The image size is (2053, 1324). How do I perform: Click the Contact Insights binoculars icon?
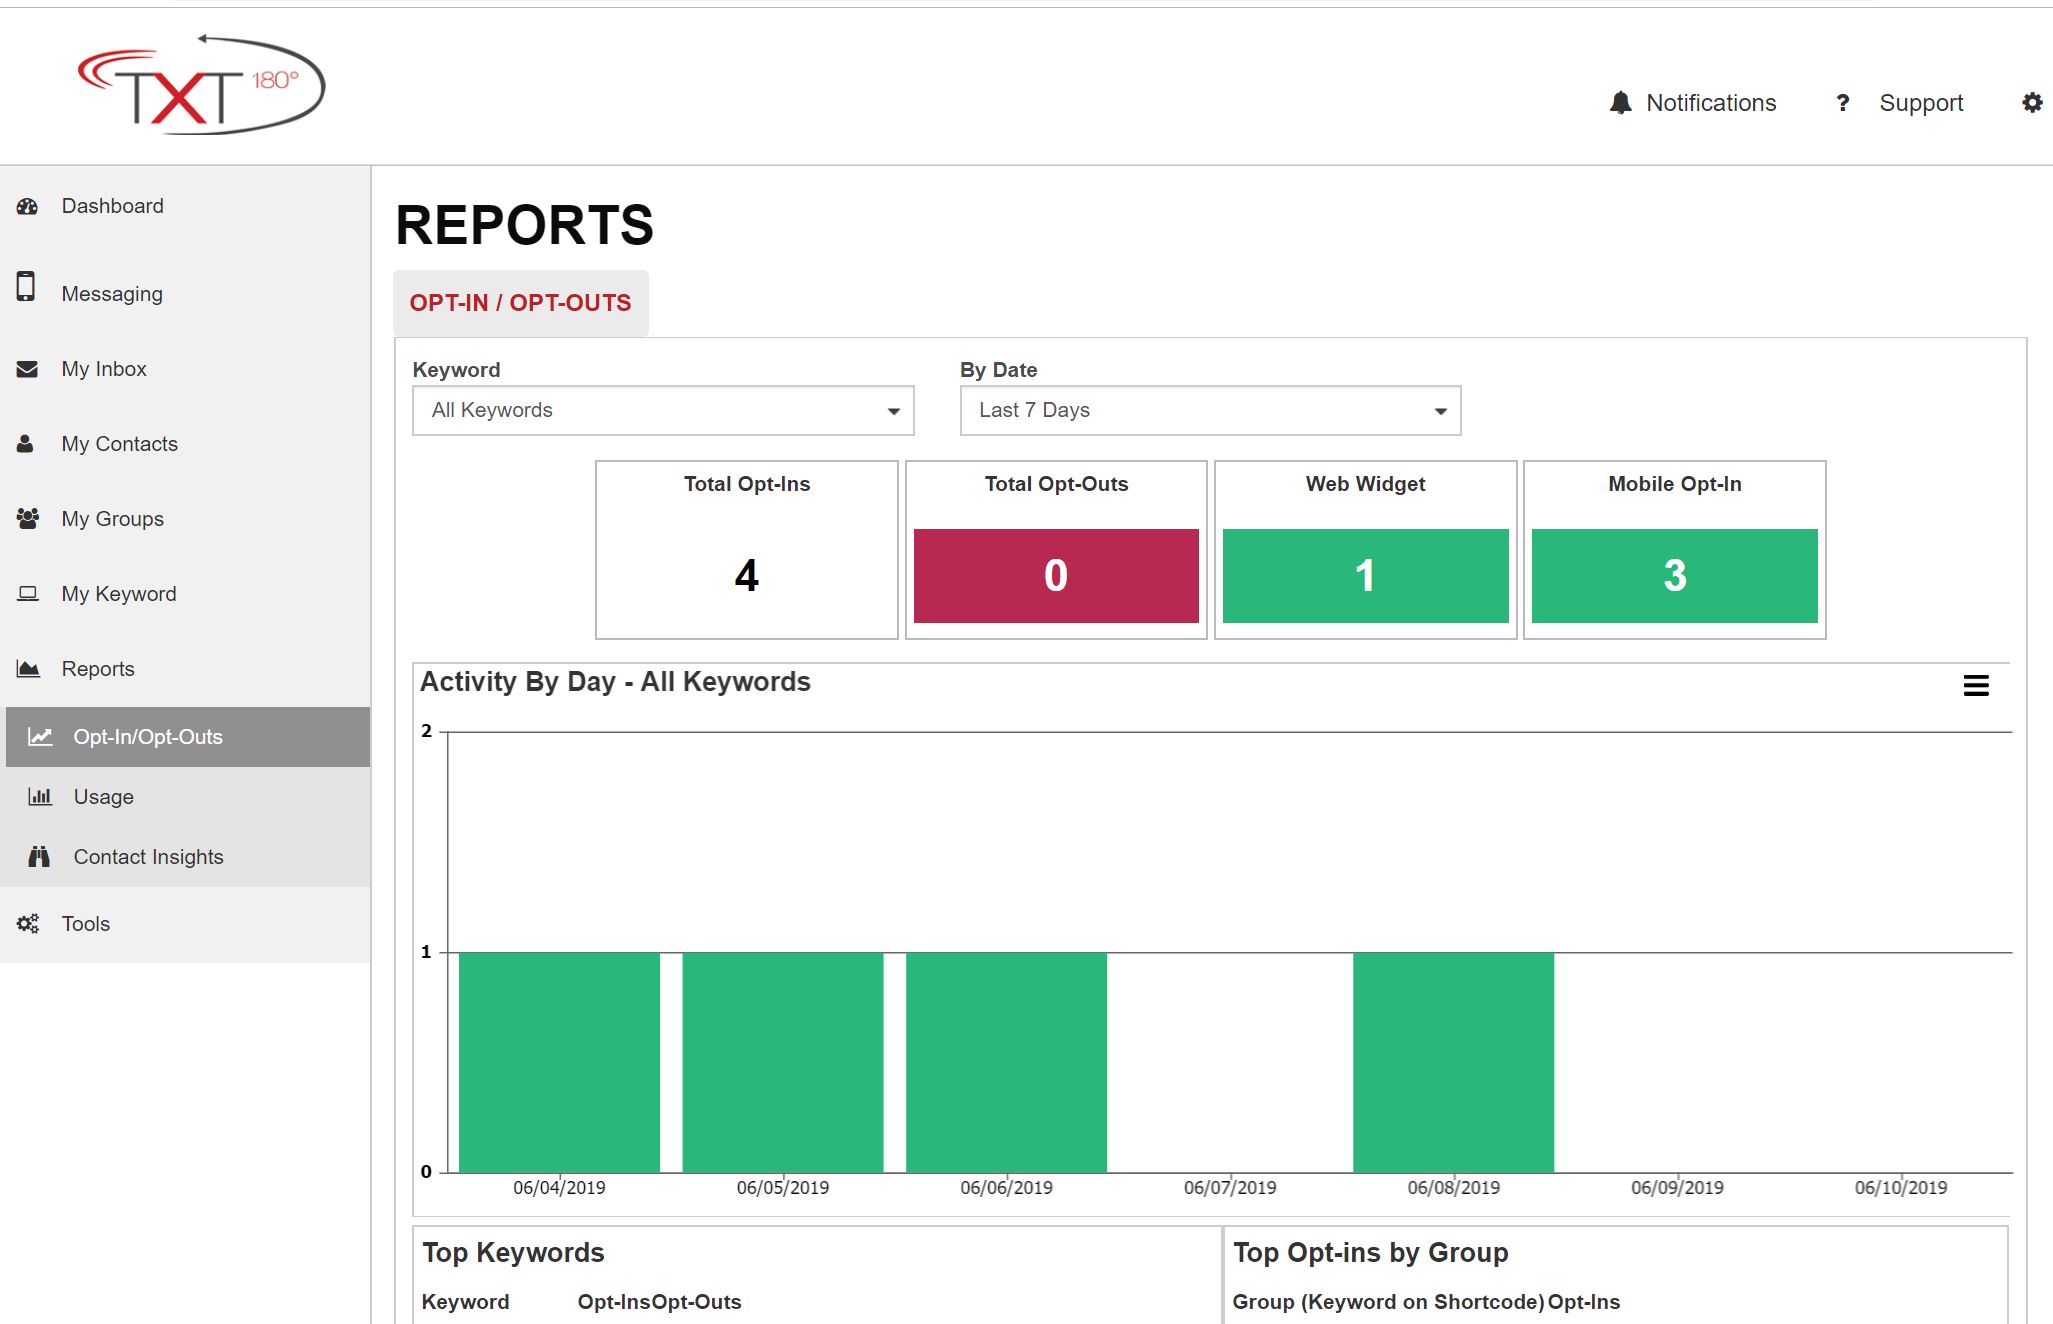(x=39, y=857)
